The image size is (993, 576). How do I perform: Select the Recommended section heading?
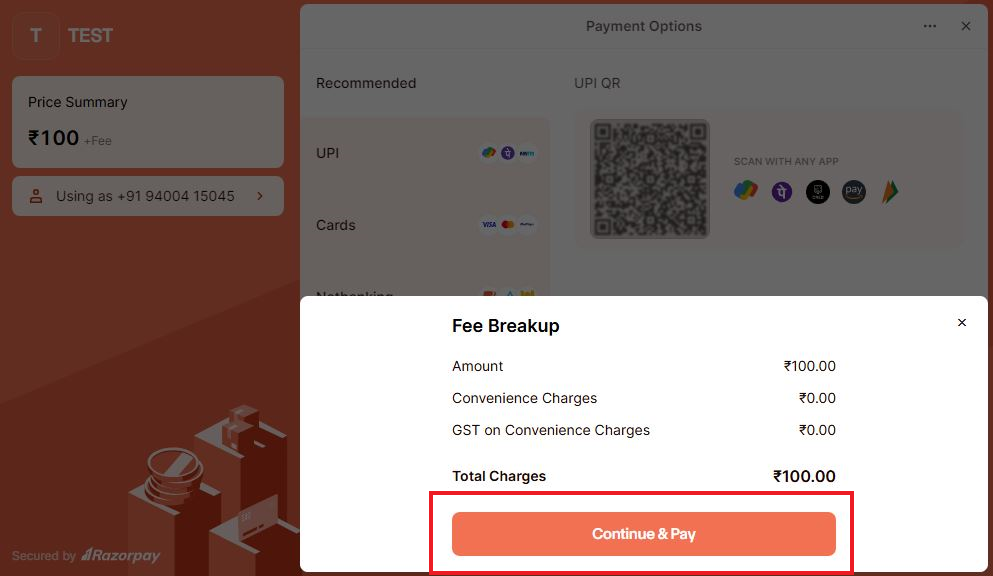(366, 83)
